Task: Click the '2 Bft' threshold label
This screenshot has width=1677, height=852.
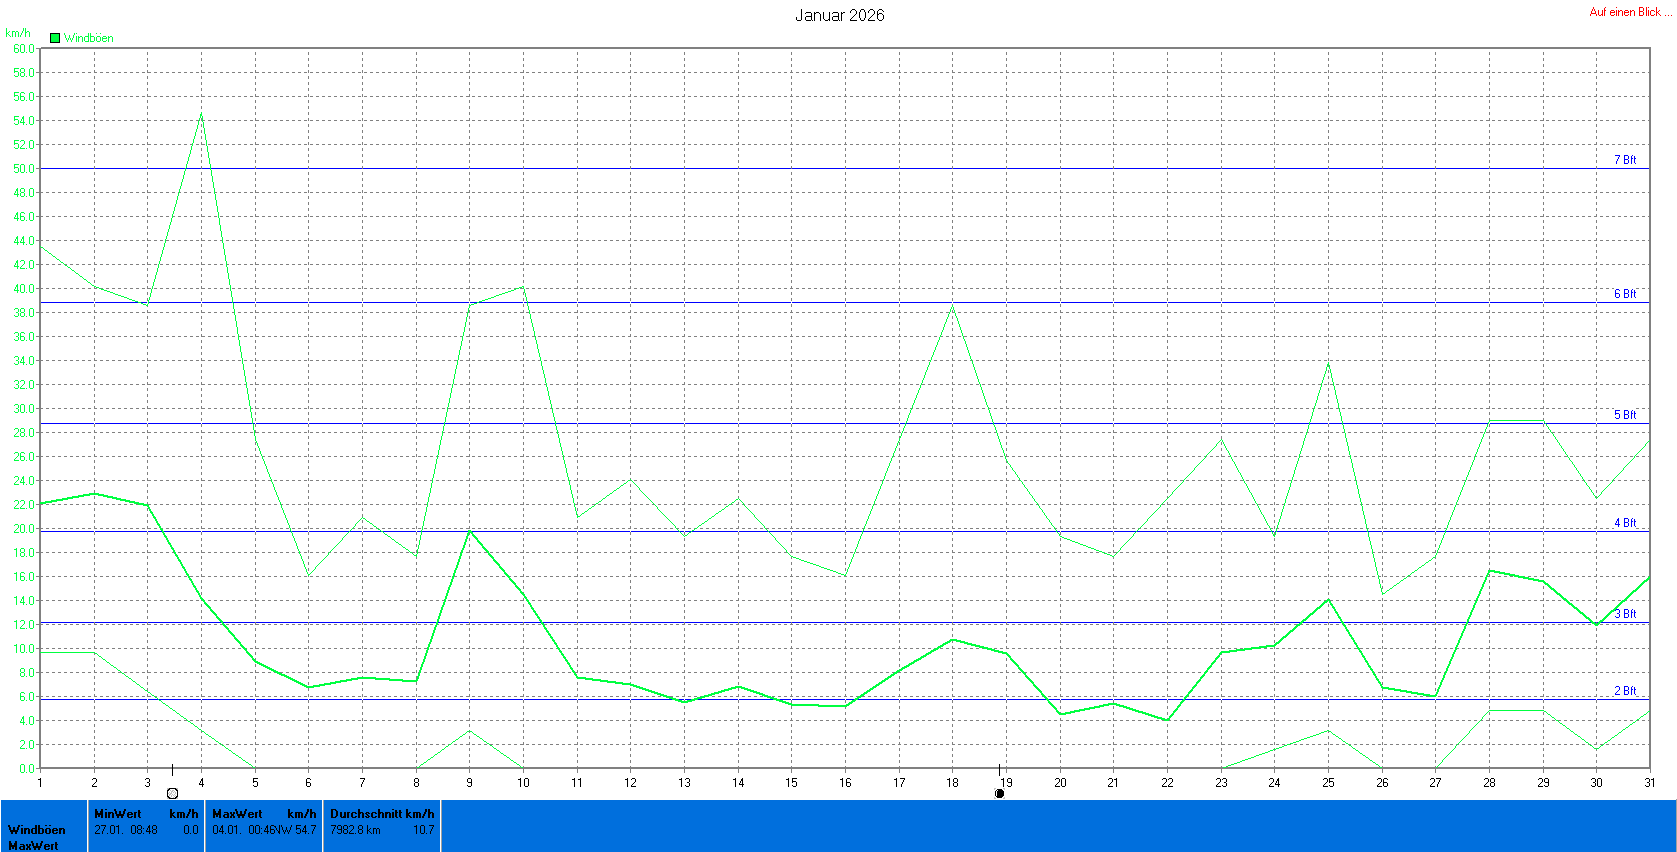Action: coord(1625,691)
